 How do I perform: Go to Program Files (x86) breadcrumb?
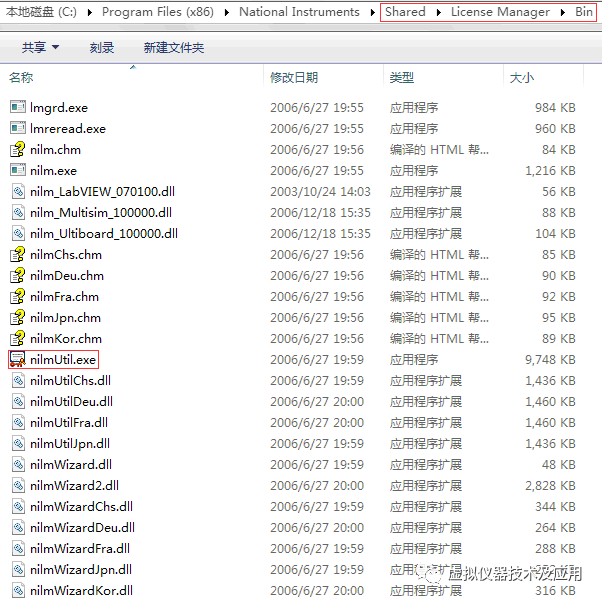click(x=158, y=12)
